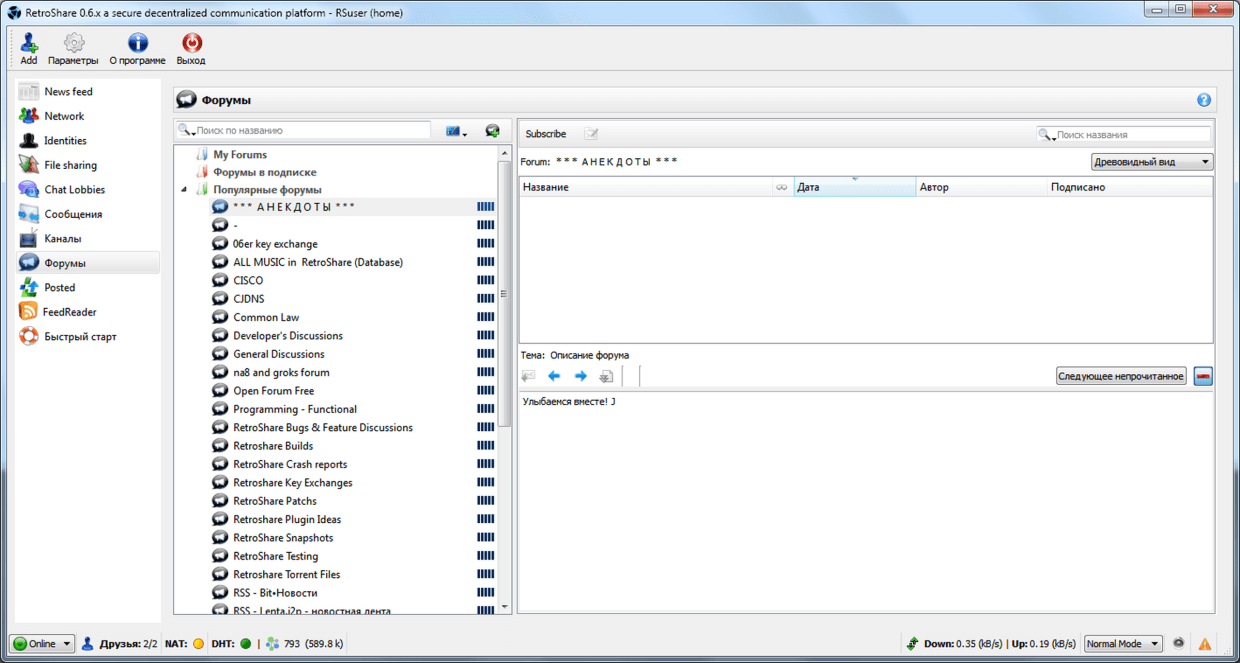Switch to File sharing section
Image resolution: width=1240 pixels, height=663 pixels.
[x=70, y=165]
